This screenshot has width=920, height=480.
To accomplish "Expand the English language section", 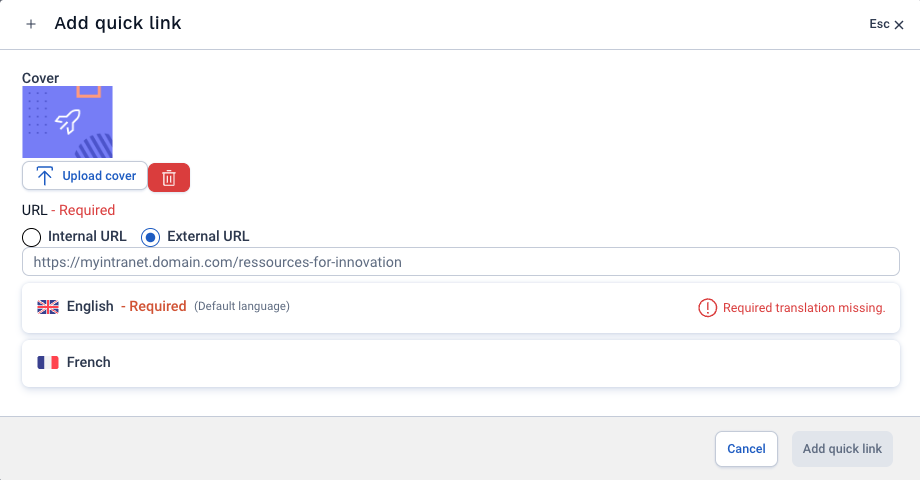I will (x=461, y=308).
